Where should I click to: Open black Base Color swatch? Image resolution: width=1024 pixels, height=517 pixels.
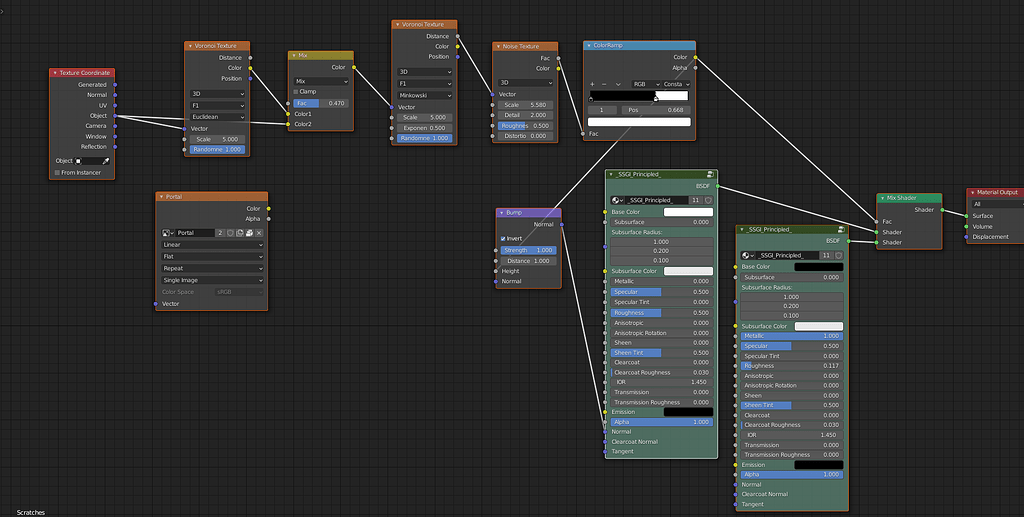click(818, 267)
